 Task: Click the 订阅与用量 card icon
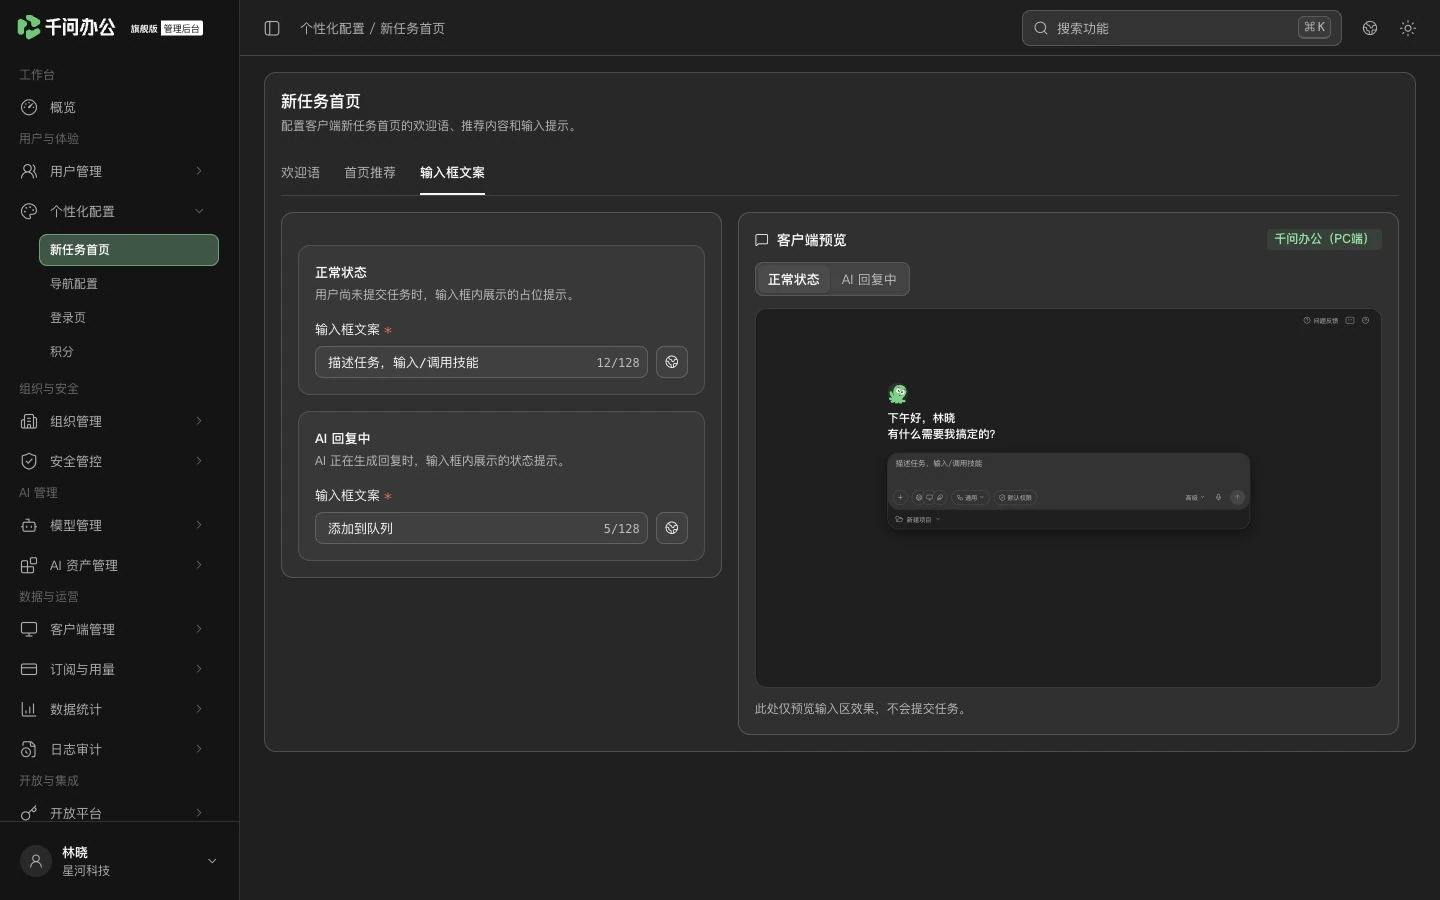[29, 669]
